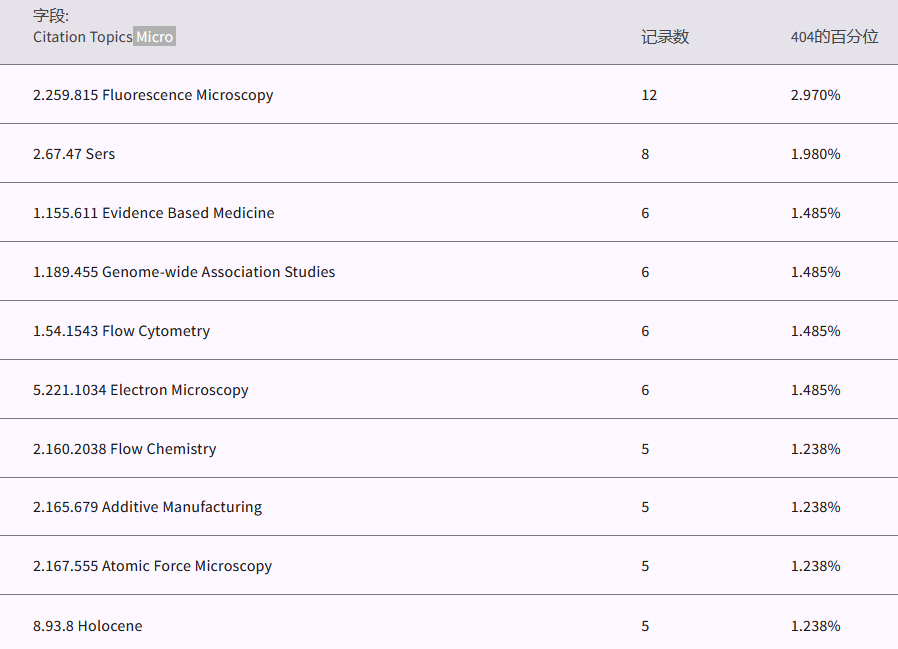Select the Additive Manufacturing topic
898x649 pixels.
pos(147,507)
